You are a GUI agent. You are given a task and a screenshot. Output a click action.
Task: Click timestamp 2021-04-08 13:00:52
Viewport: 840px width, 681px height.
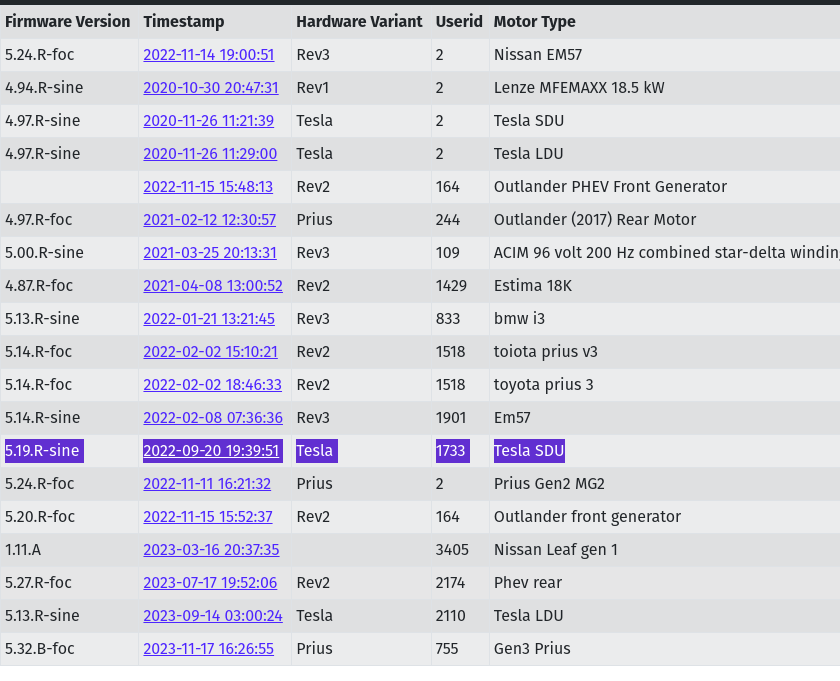(x=213, y=286)
